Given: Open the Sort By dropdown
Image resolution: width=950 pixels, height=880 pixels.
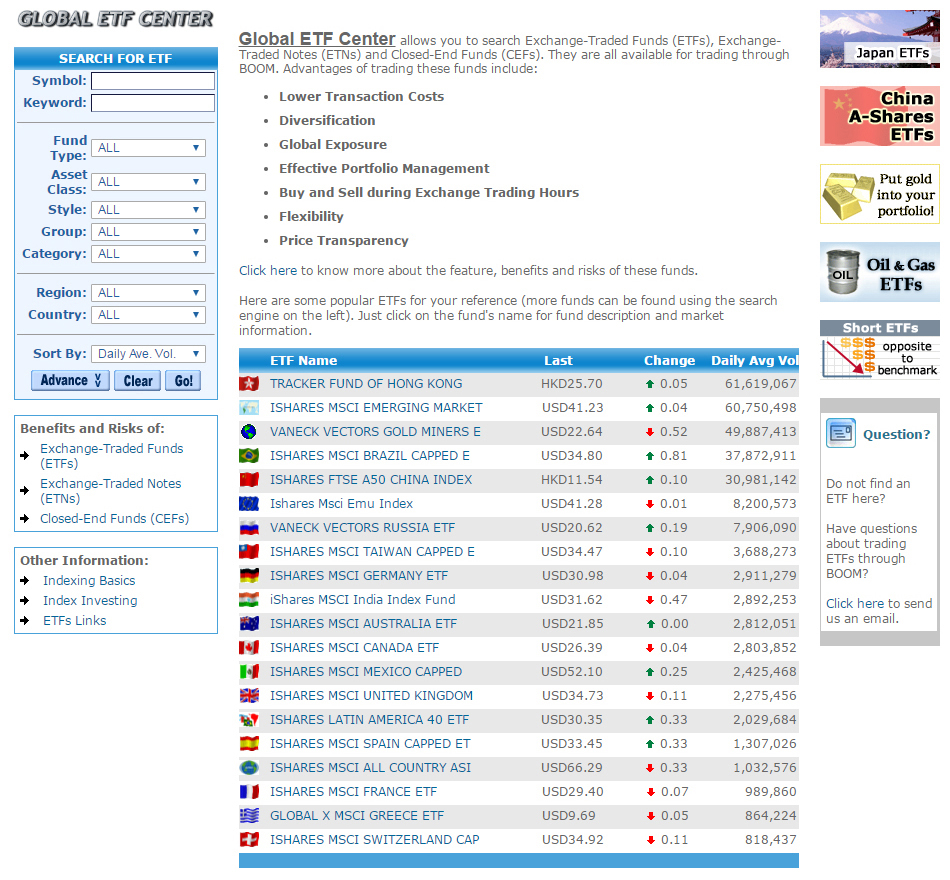Looking at the screenshot, I should pos(148,354).
